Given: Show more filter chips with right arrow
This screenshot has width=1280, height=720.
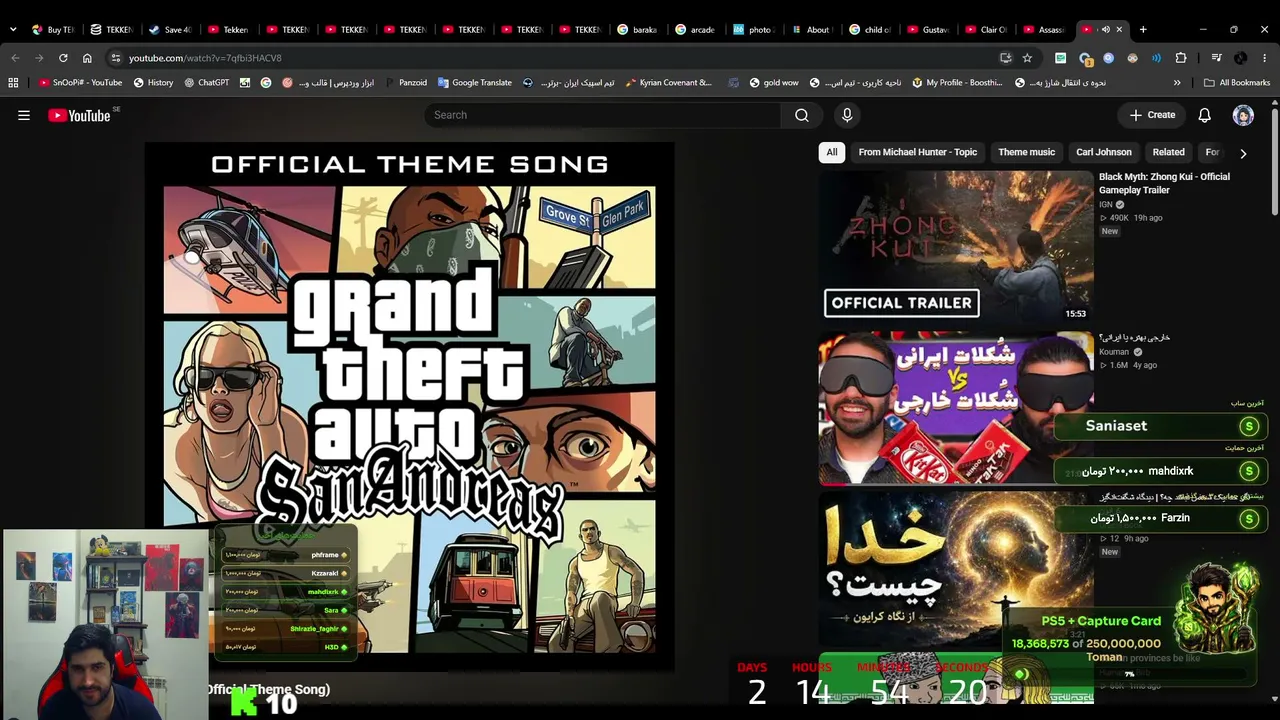Looking at the screenshot, I should point(1243,153).
